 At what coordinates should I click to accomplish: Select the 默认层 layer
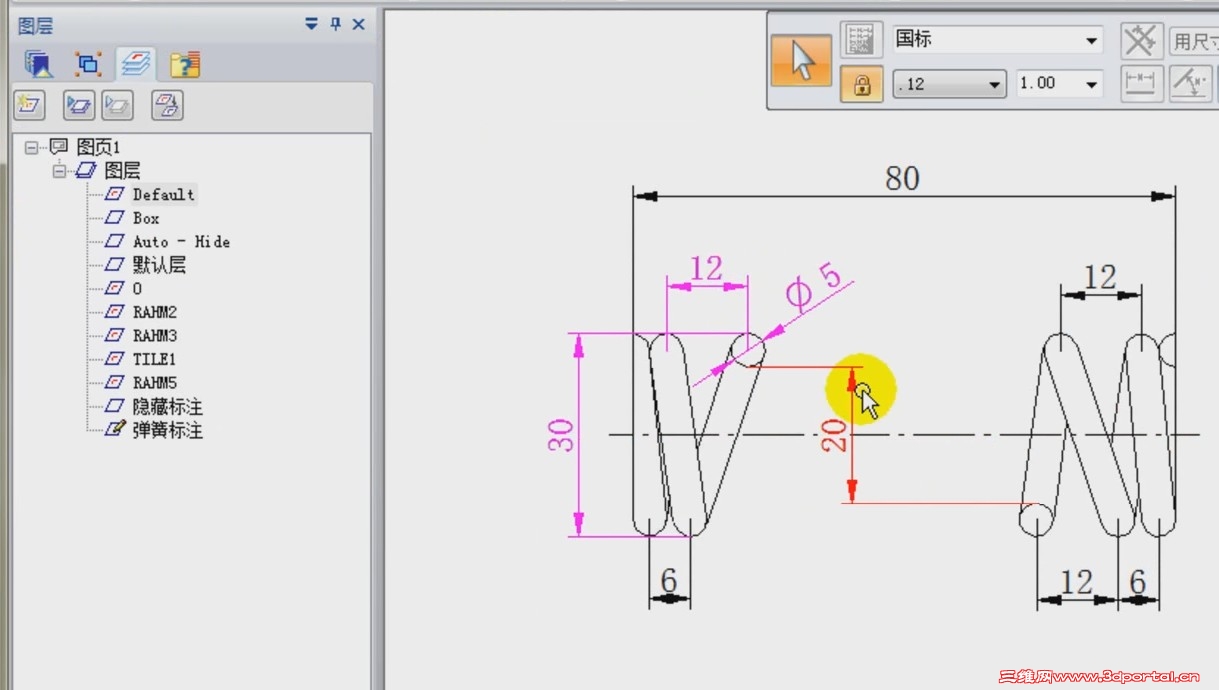coord(159,265)
